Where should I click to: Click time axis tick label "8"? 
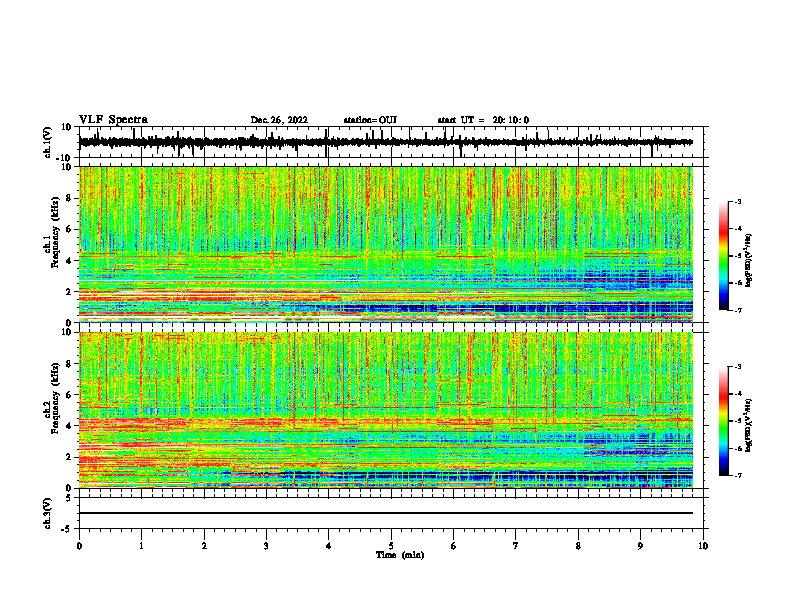(578, 546)
